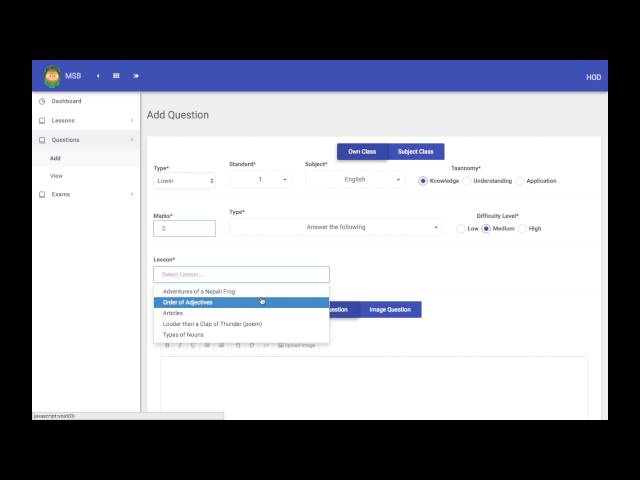Viewport: 640px width, 480px height.
Task: Choose High difficulty level
Action: pyautogui.click(x=522, y=229)
